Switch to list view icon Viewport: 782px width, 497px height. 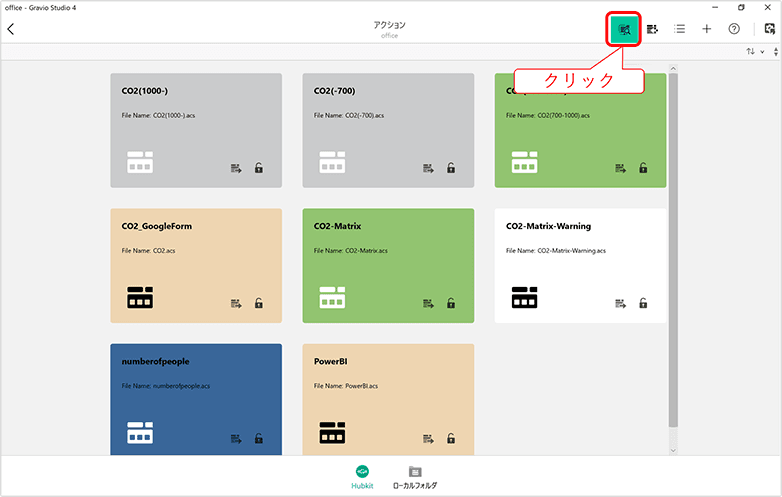[x=679, y=29]
